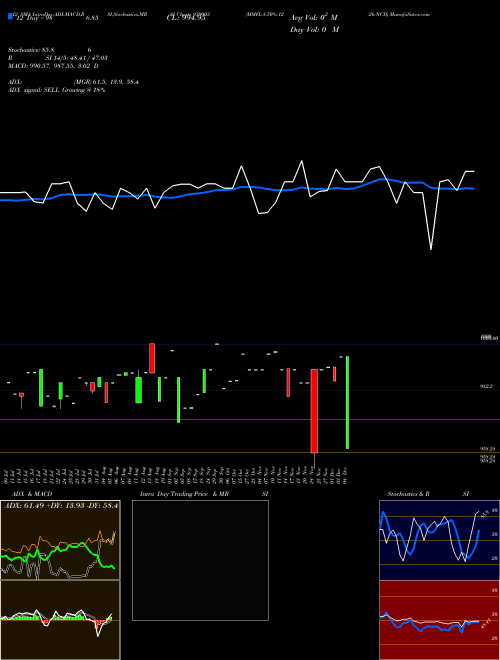Click the tall red candle before 27 Nov
The height and width of the screenshot is (660, 500).
[x=314, y=411]
